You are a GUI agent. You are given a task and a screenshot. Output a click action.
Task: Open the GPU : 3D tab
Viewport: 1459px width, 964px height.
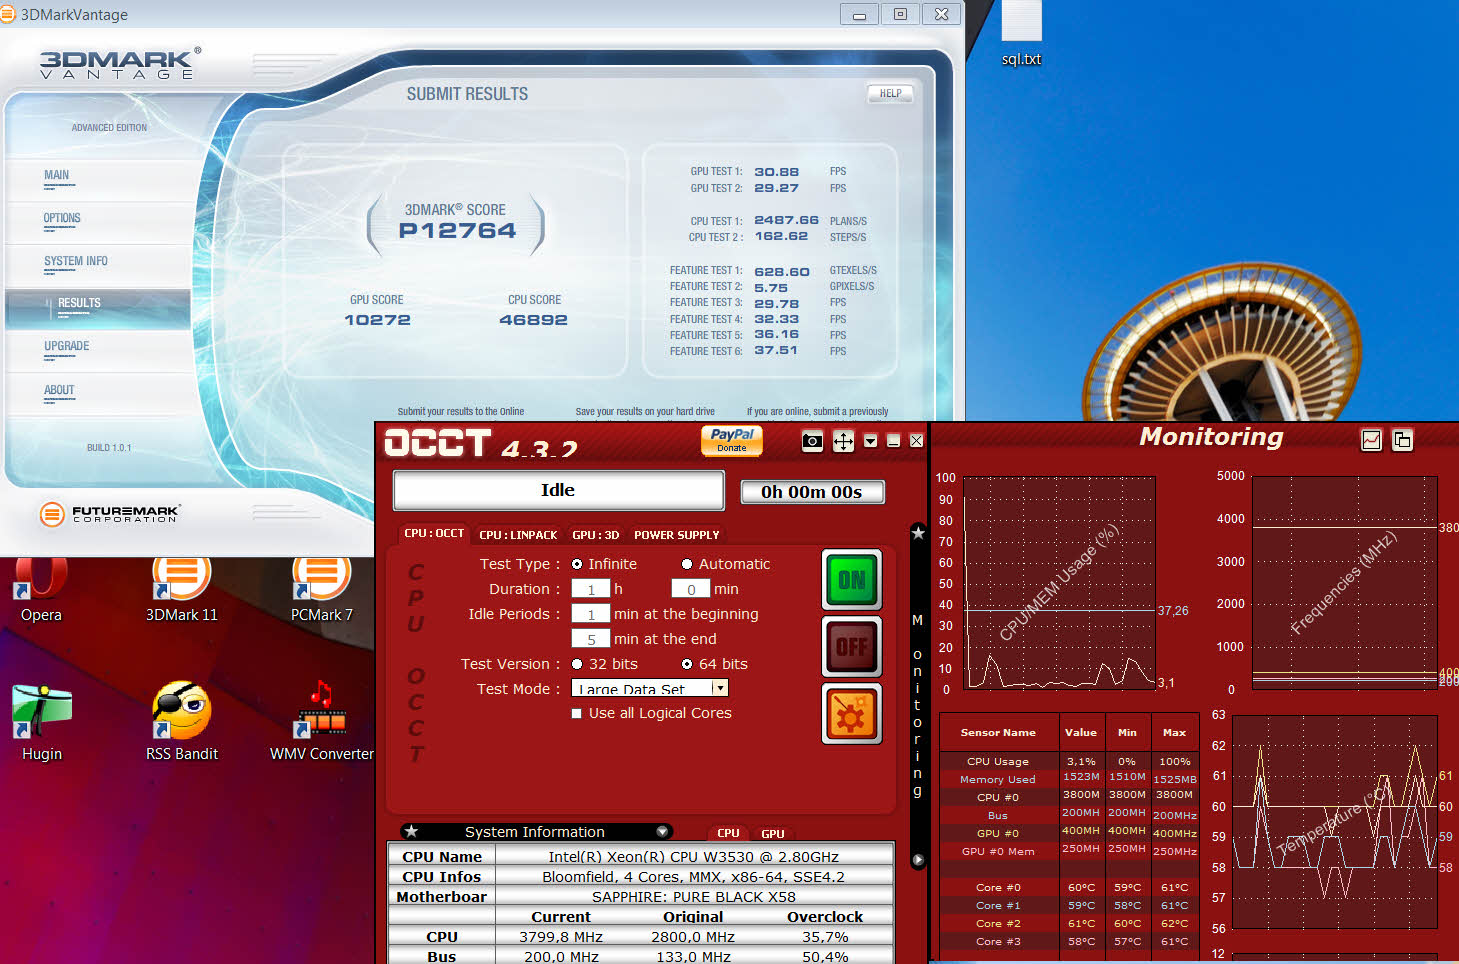click(596, 535)
